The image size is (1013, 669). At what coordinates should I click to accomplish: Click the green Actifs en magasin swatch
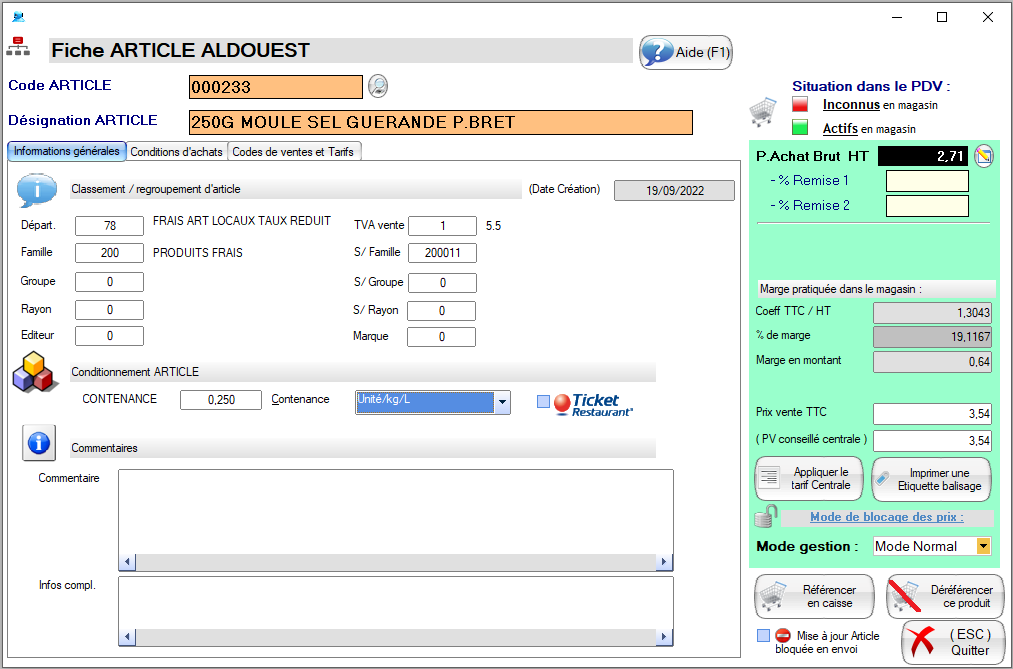point(800,128)
